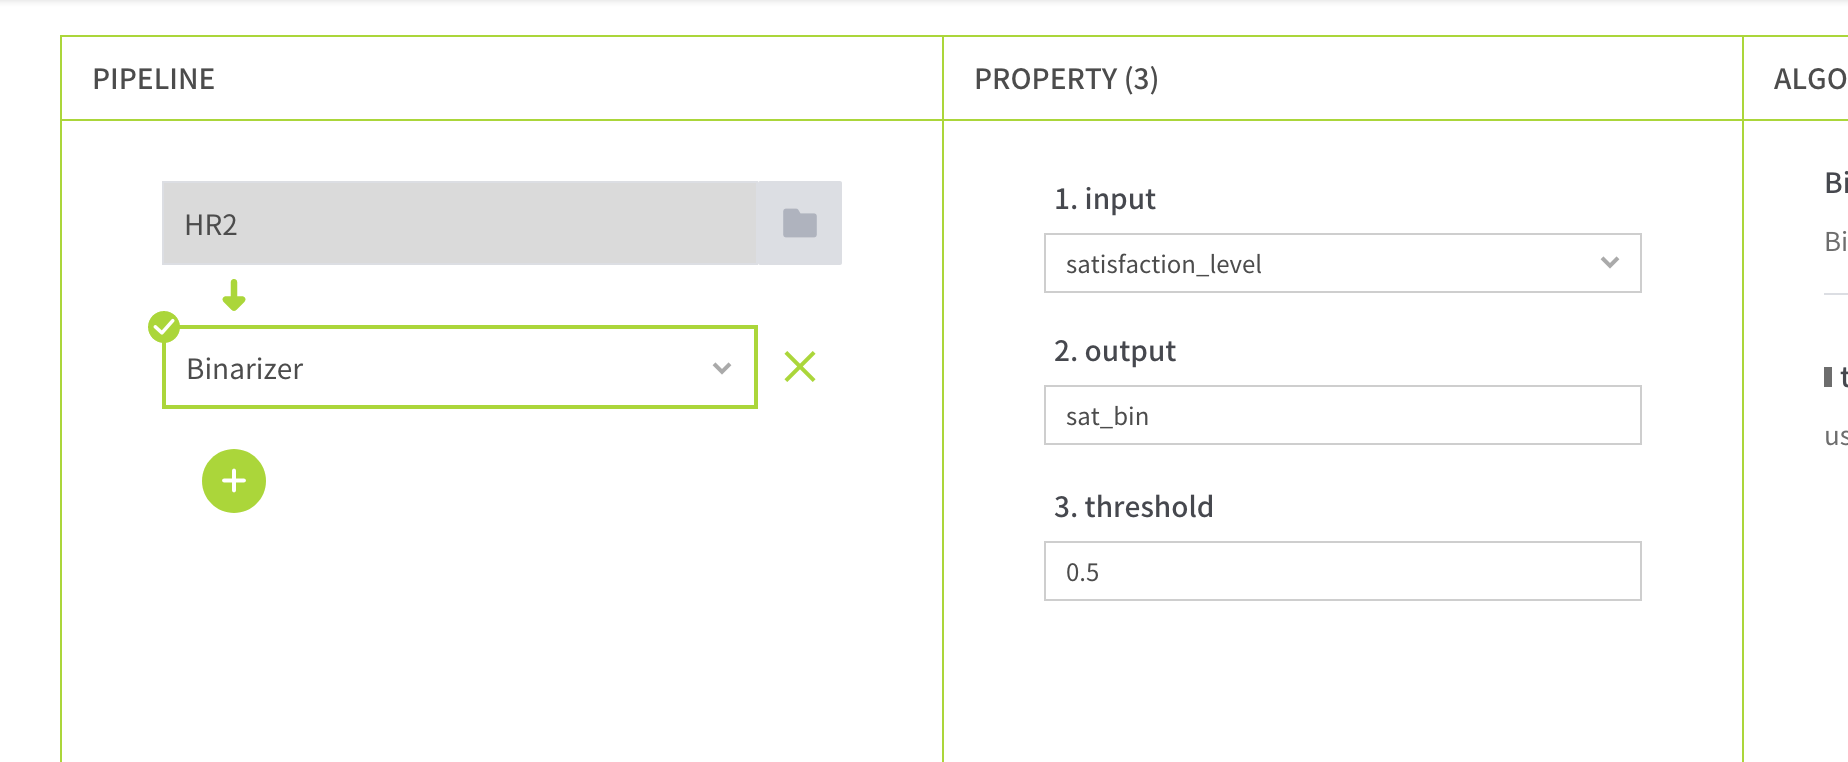The width and height of the screenshot is (1848, 762).
Task: Click the green arrow connecting HR2 to Binarizer
Action: [x=233, y=296]
